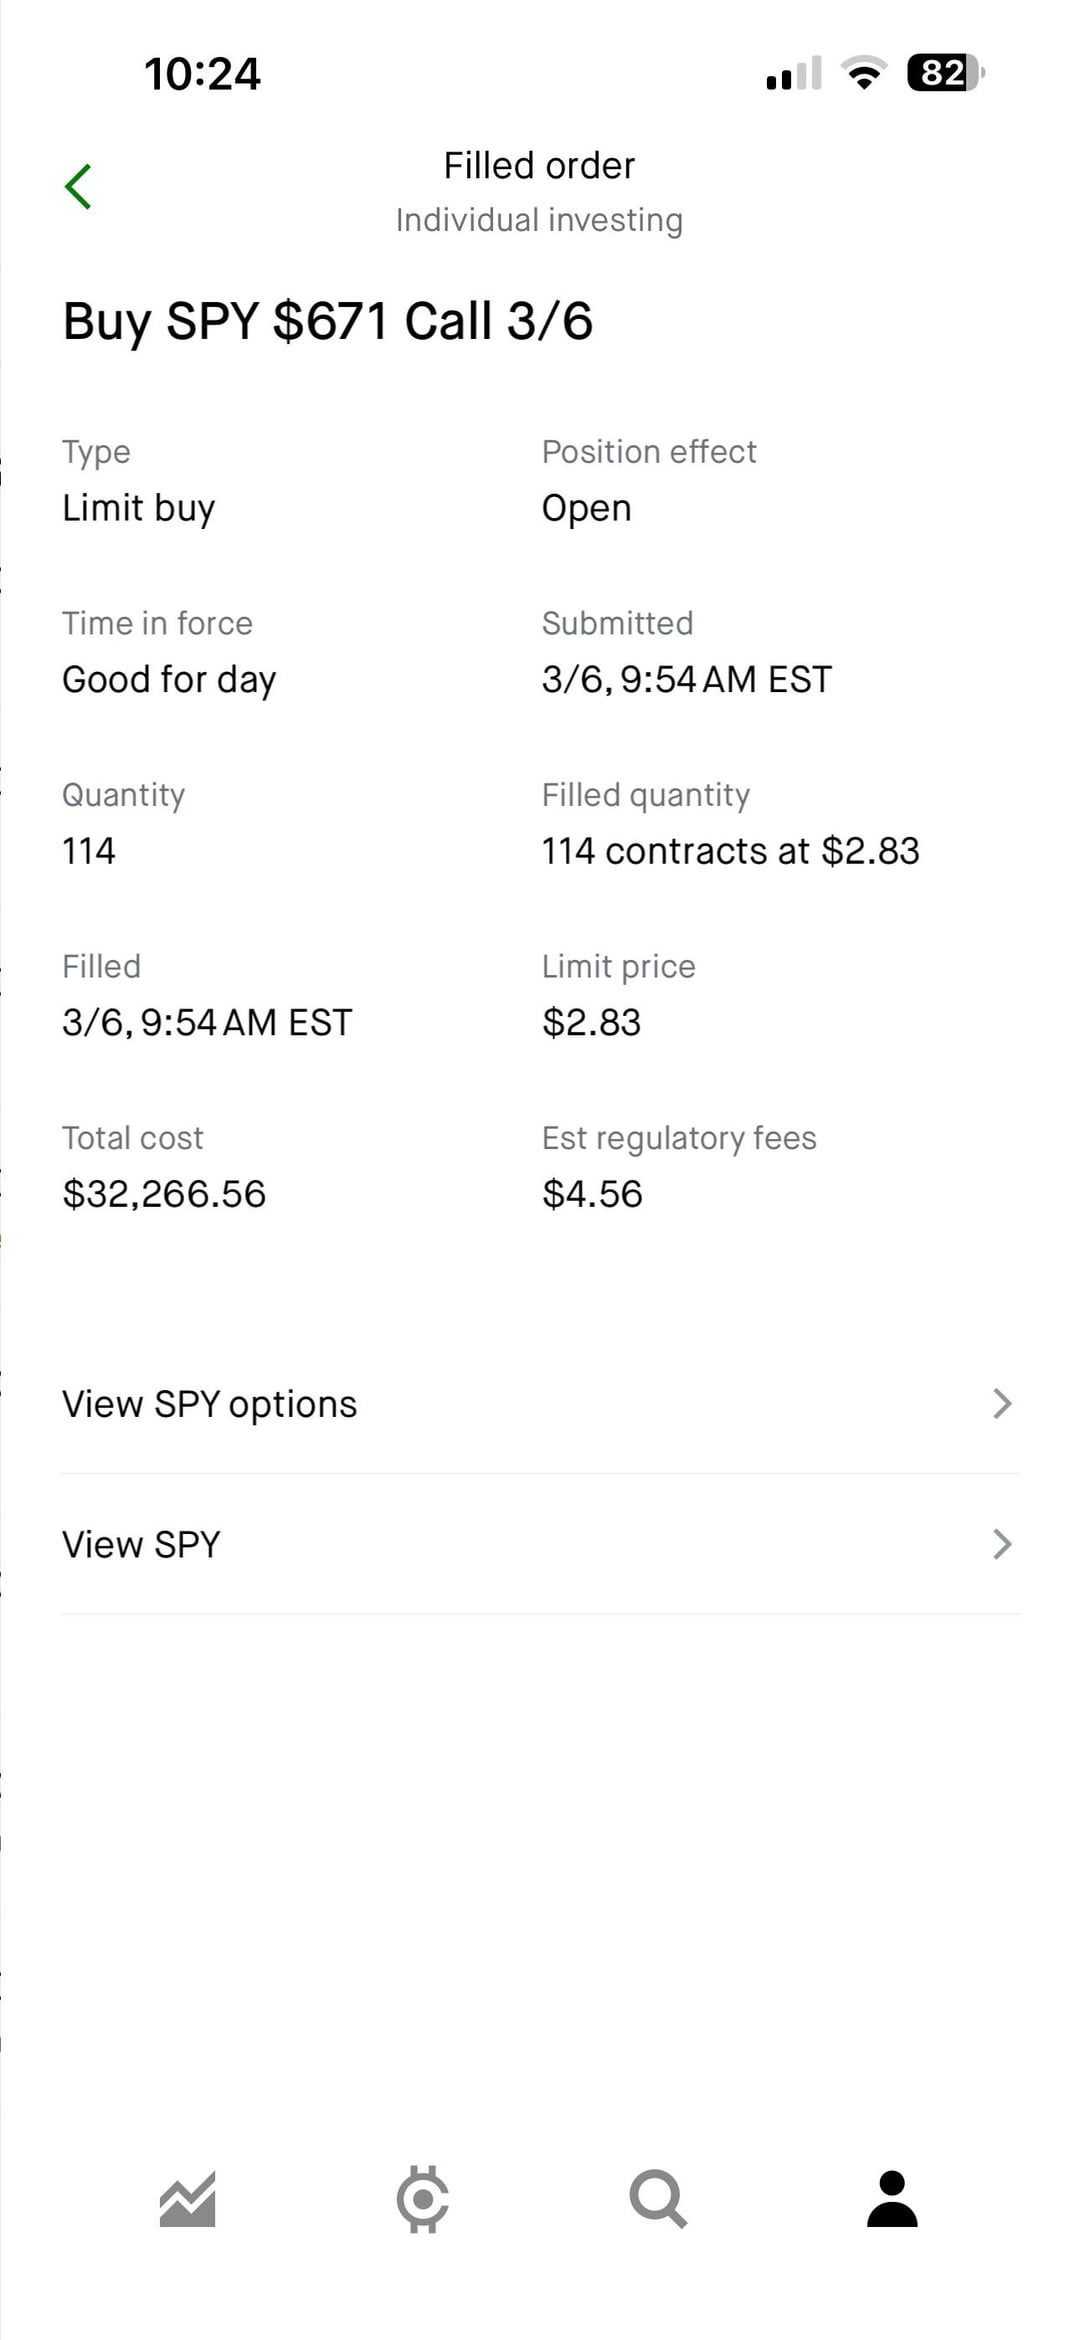This screenshot has height=2340, width=1080.
Task: Open the View SPY options row
Action: click(x=210, y=1404)
